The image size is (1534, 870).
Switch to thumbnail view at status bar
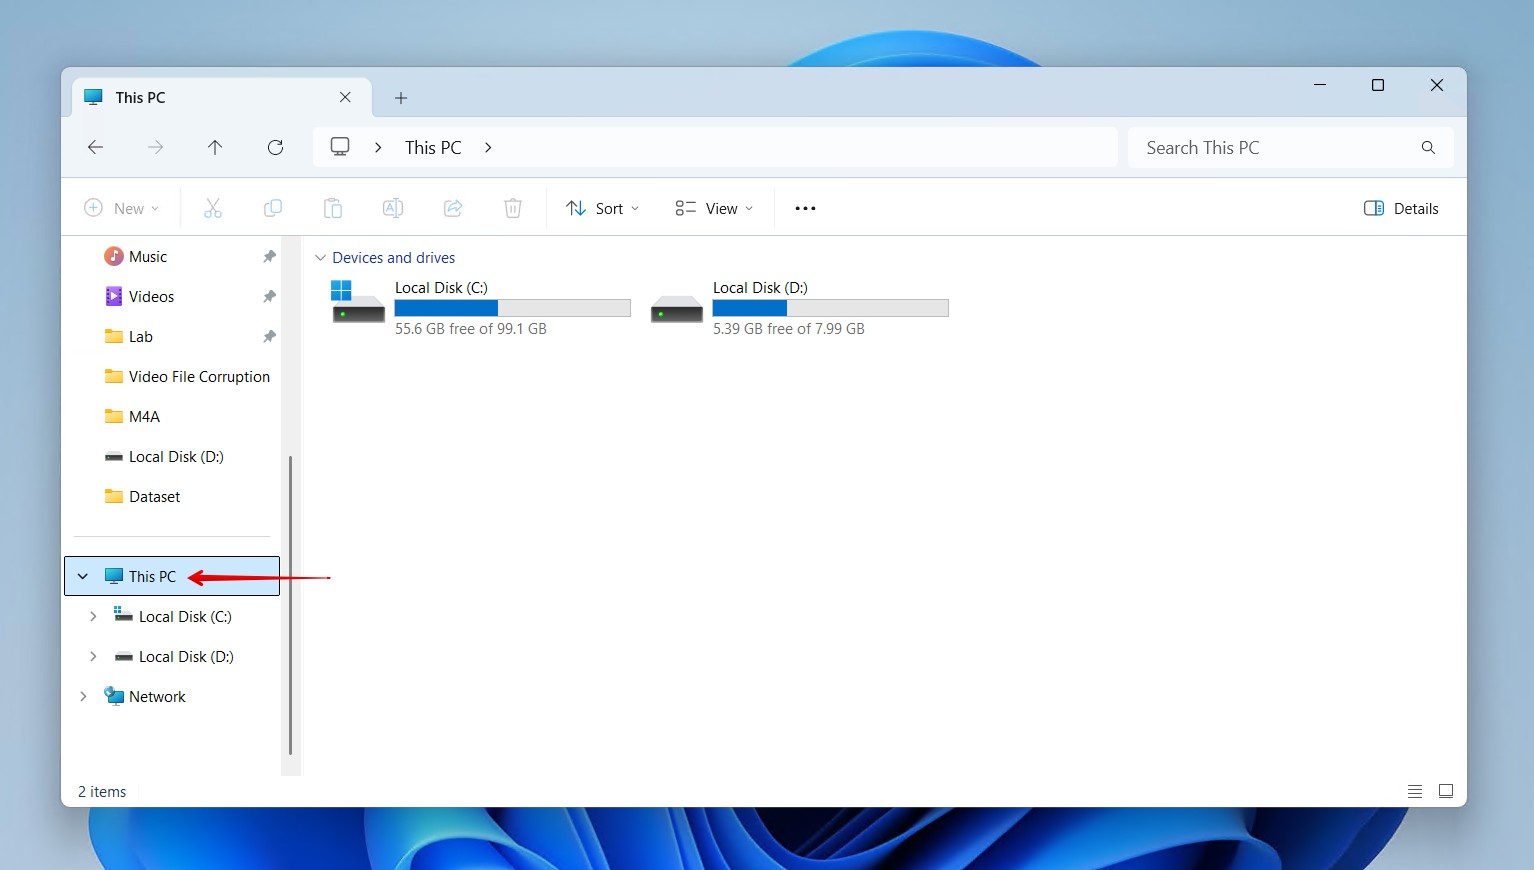[x=1446, y=790]
